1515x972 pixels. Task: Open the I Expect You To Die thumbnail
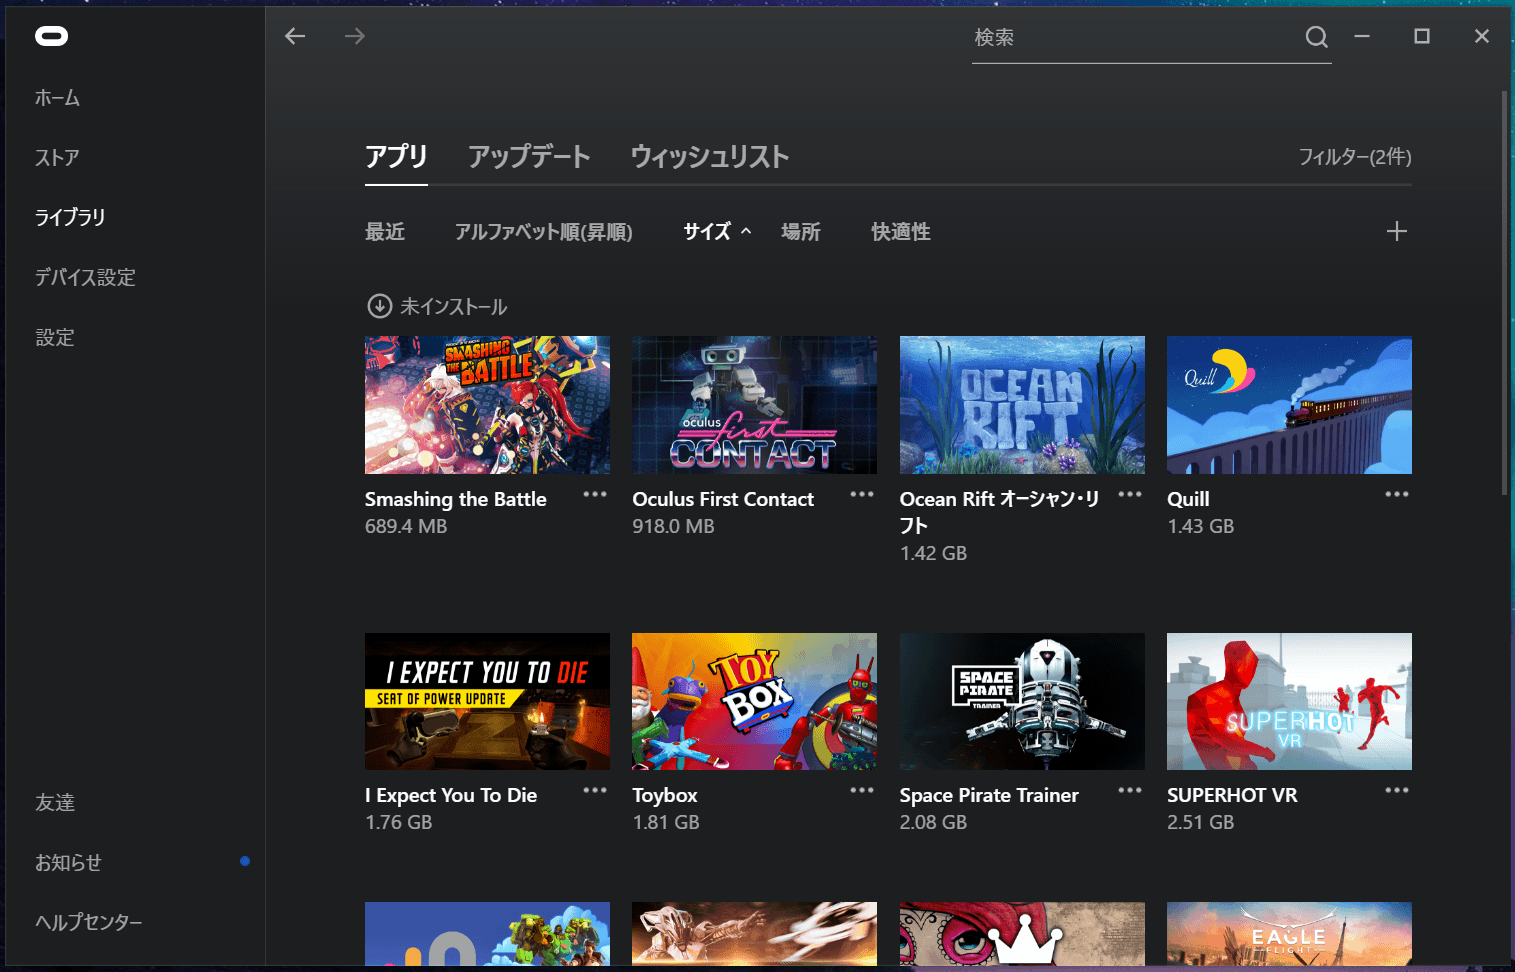click(x=487, y=701)
